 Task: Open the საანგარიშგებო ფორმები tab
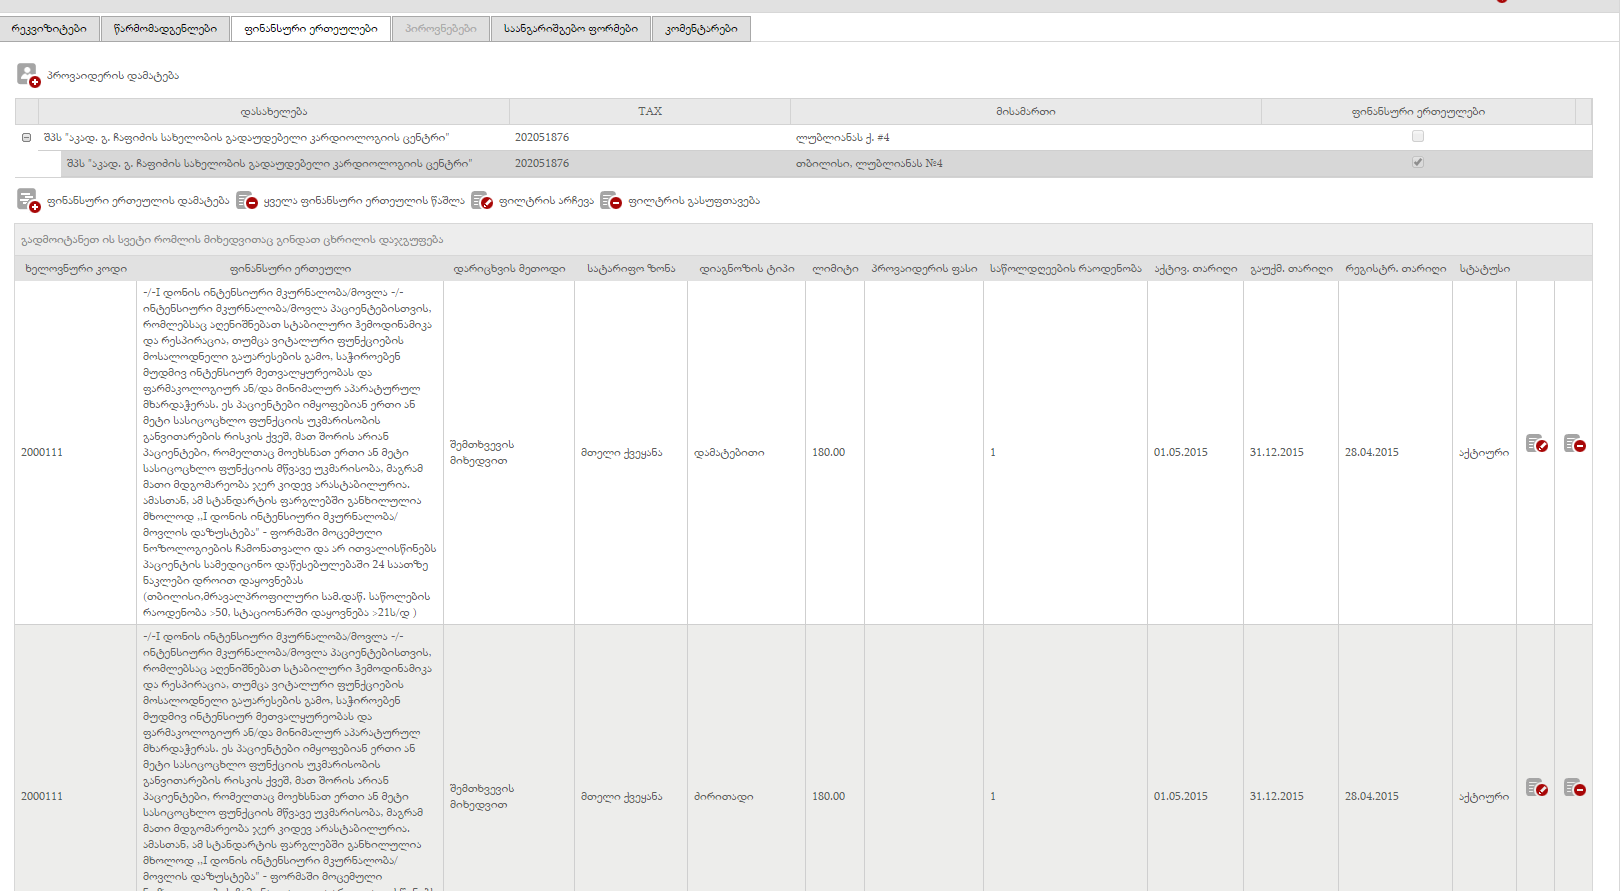click(570, 29)
